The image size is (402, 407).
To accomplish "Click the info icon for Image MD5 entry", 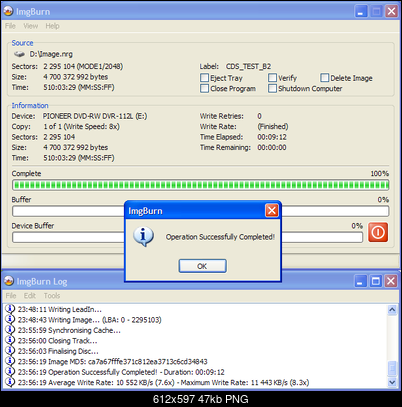I will [x=10, y=361].
